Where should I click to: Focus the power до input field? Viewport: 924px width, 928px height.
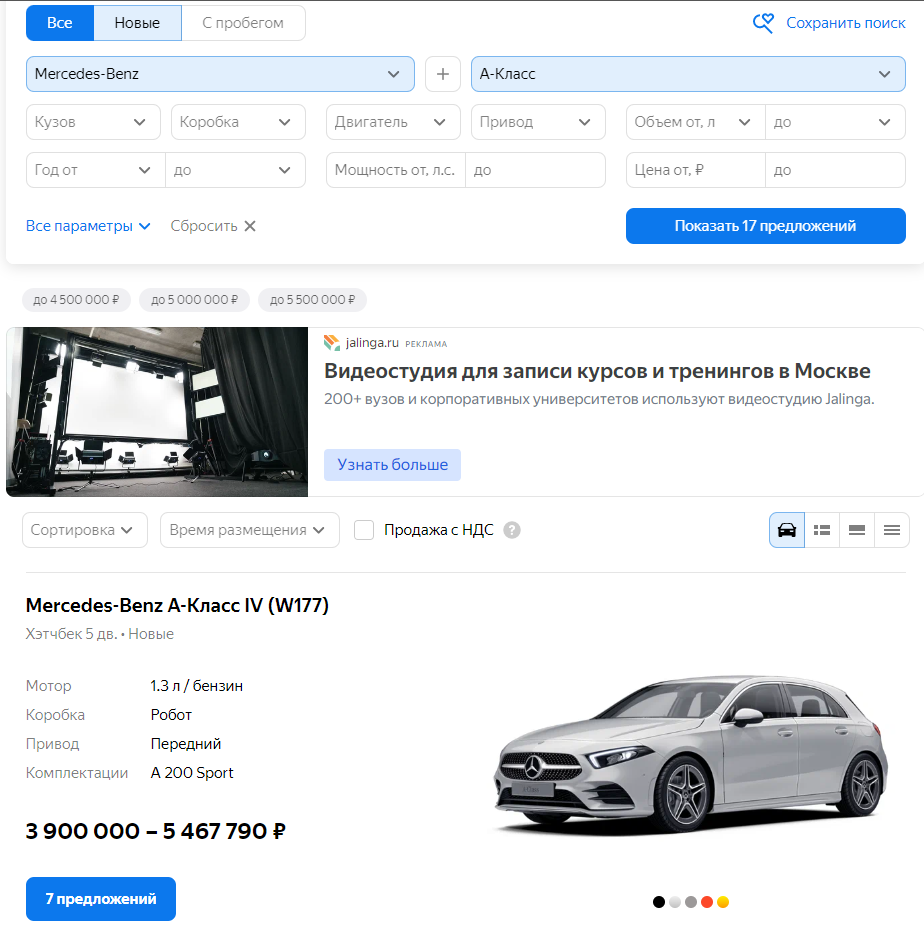(x=536, y=170)
